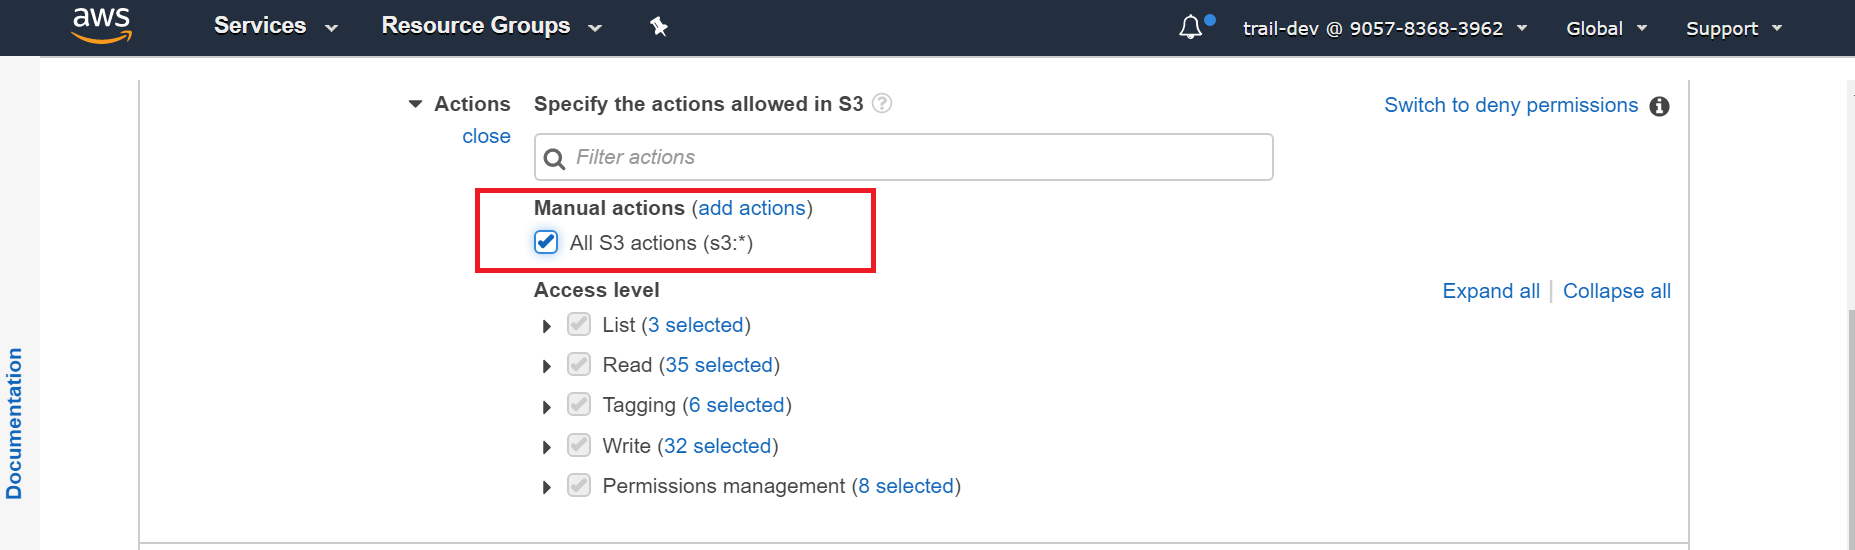This screenshot has width=1855, height=550.
Task: Uncheck All S3 actions checkbox
Action: click(546, 242)
